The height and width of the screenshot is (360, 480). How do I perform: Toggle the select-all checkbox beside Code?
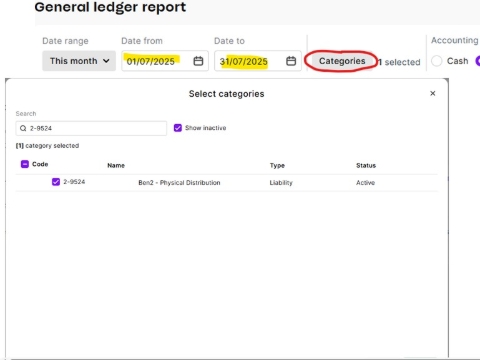point(25,164)
